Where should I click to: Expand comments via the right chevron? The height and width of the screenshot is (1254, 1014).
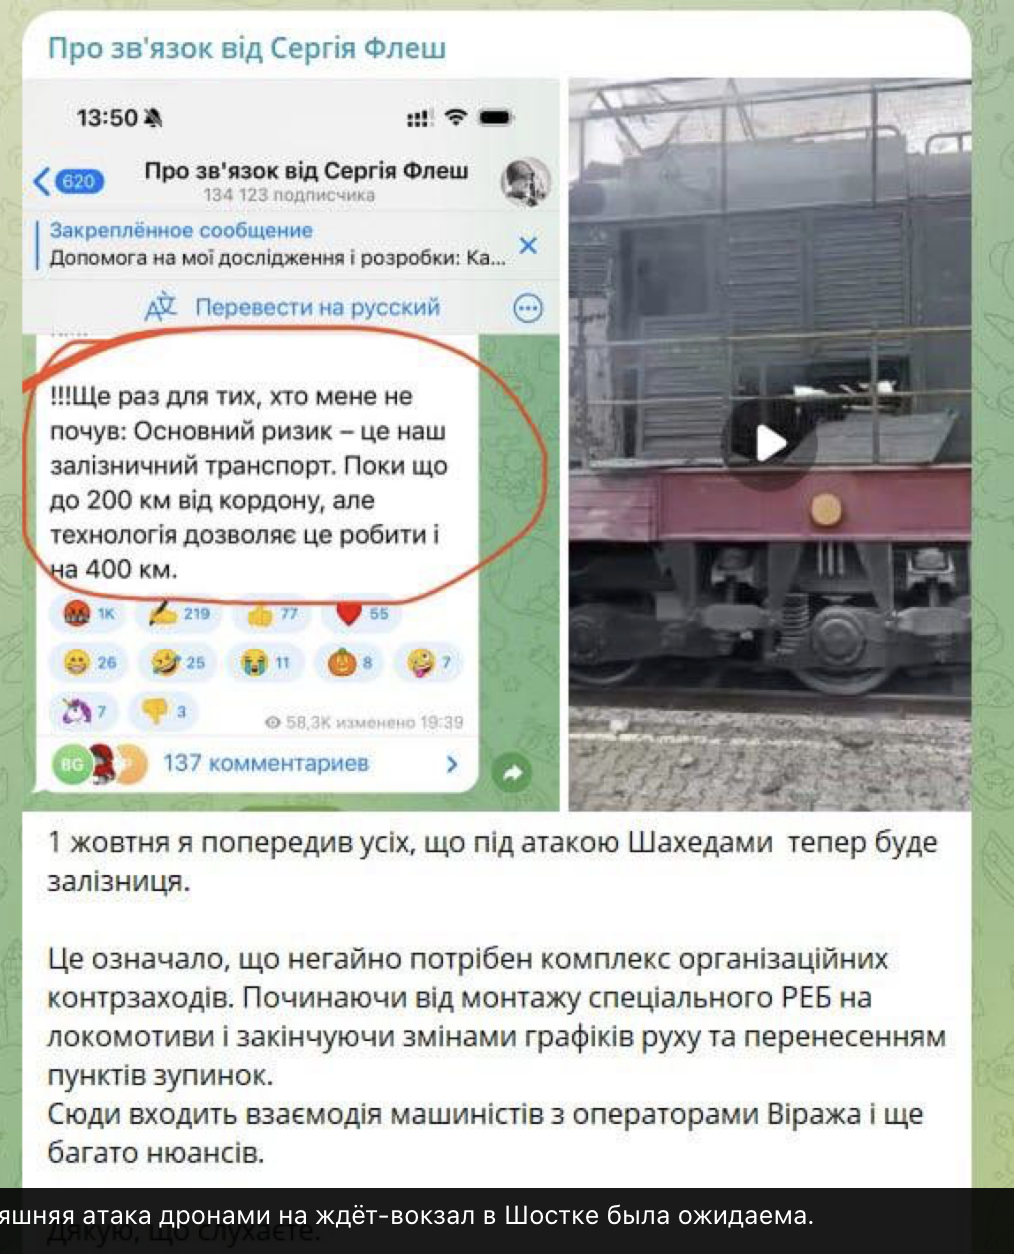click(x=452, y=764)
